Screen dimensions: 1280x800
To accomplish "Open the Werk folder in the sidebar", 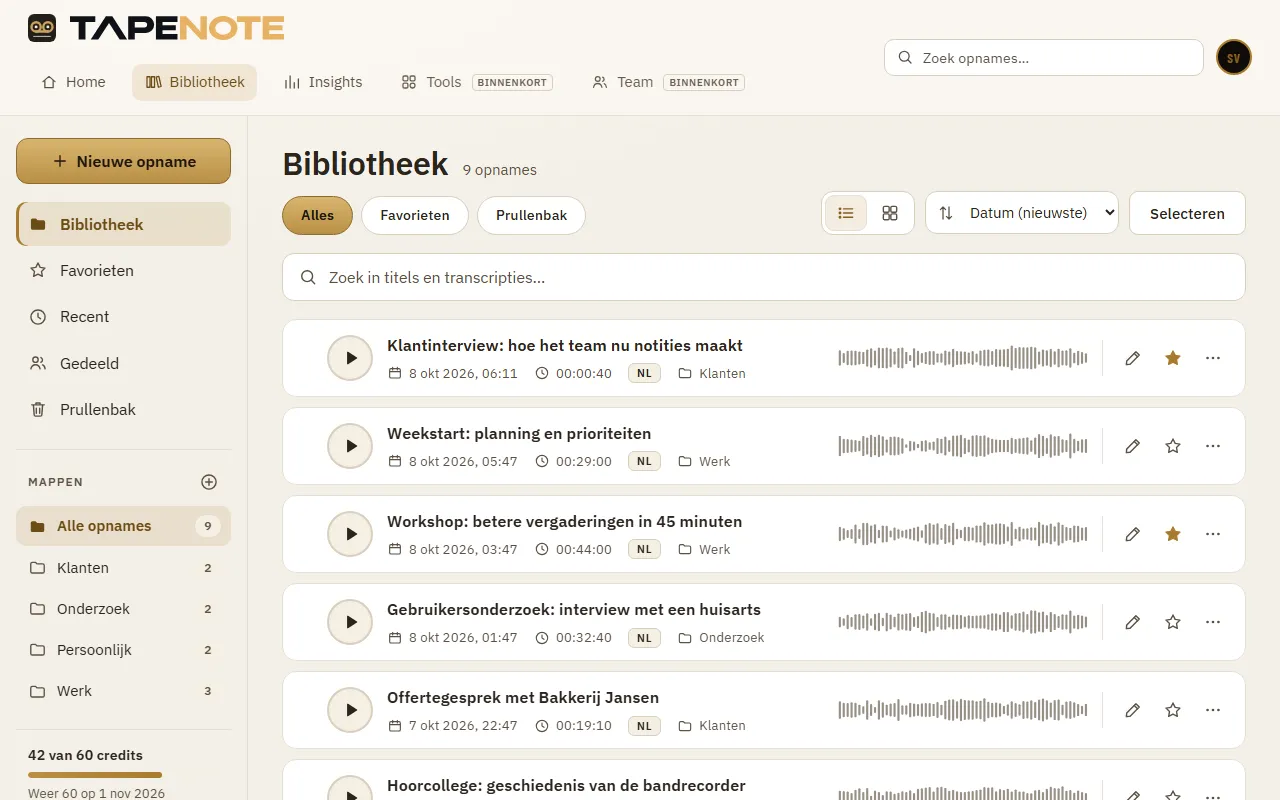I will (x=123, y=691).
